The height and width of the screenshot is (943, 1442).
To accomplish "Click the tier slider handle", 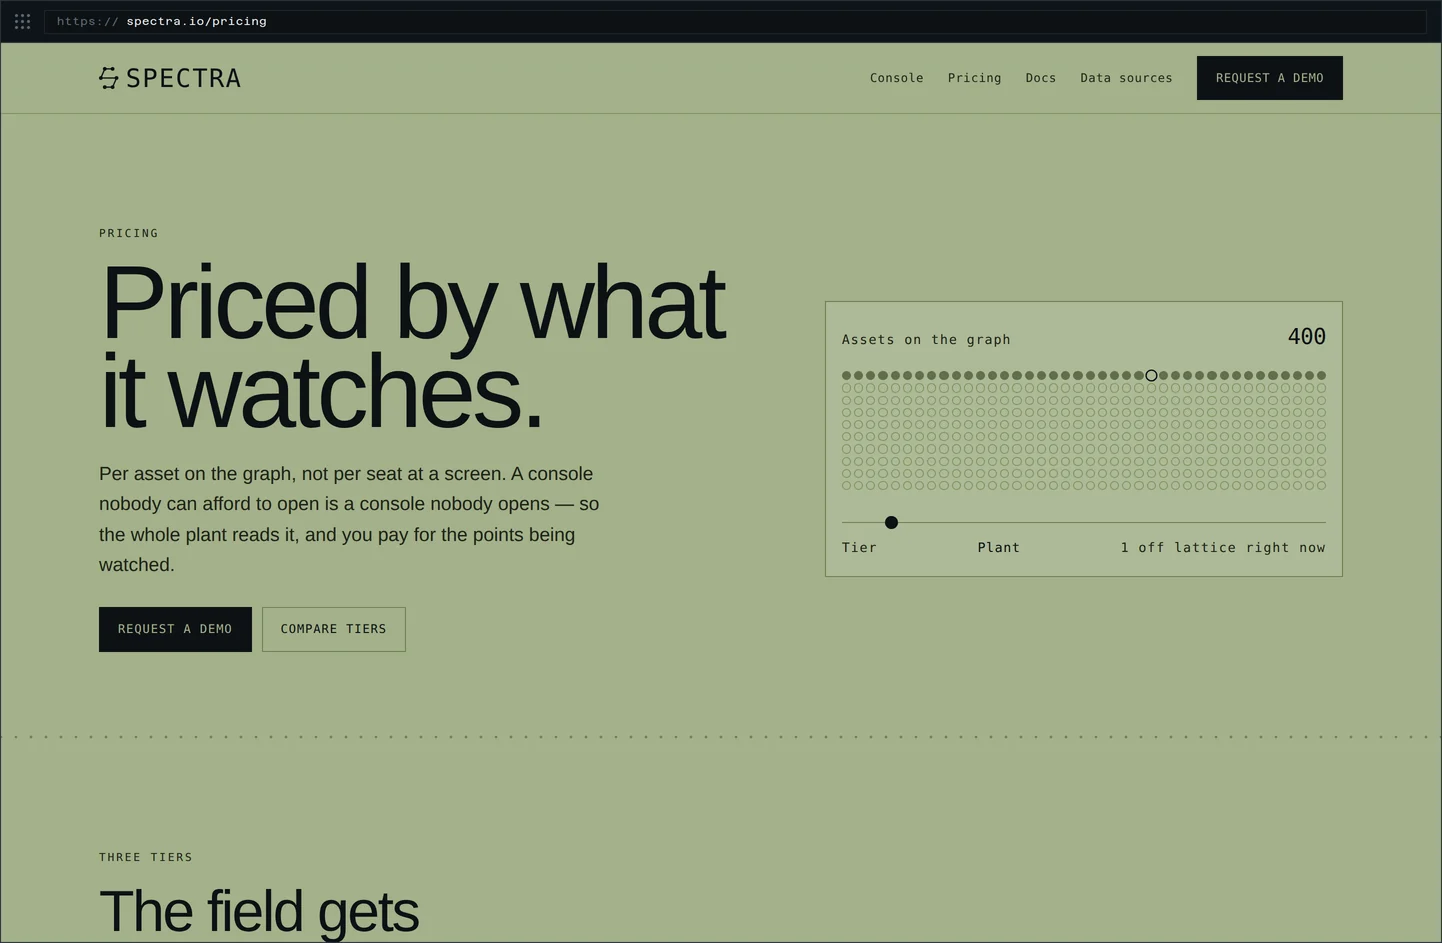I will pyautogui.click(x=891, y=522).
